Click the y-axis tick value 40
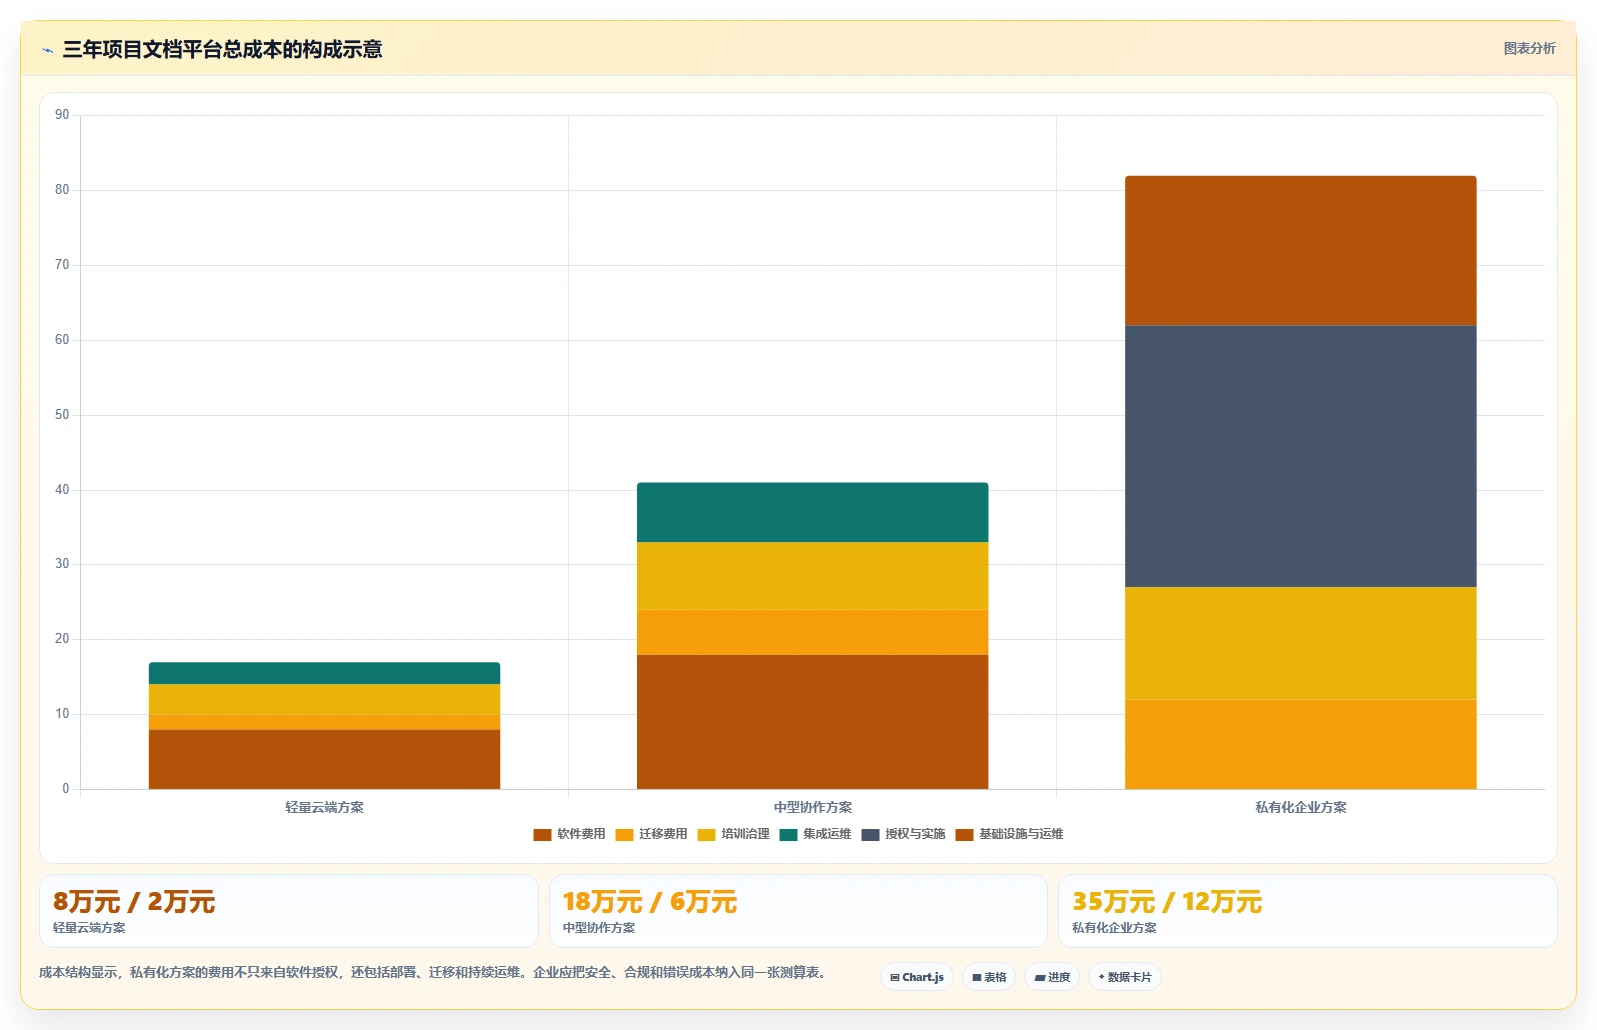Screen dimensions: 1597x1030 tap(62, 490)
